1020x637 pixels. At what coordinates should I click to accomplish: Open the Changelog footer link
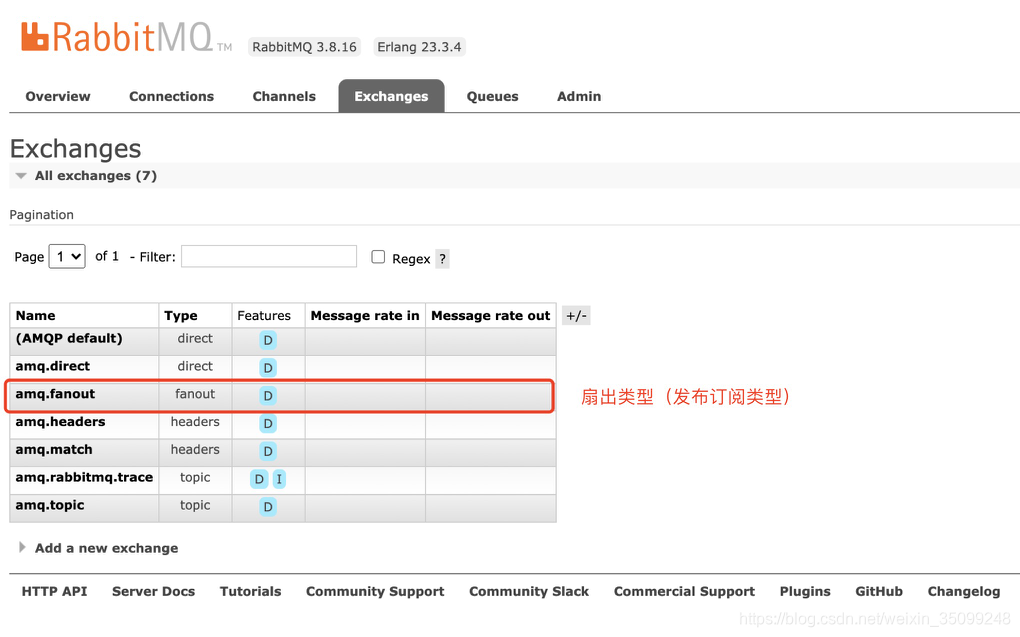click(x=964, y=591)
